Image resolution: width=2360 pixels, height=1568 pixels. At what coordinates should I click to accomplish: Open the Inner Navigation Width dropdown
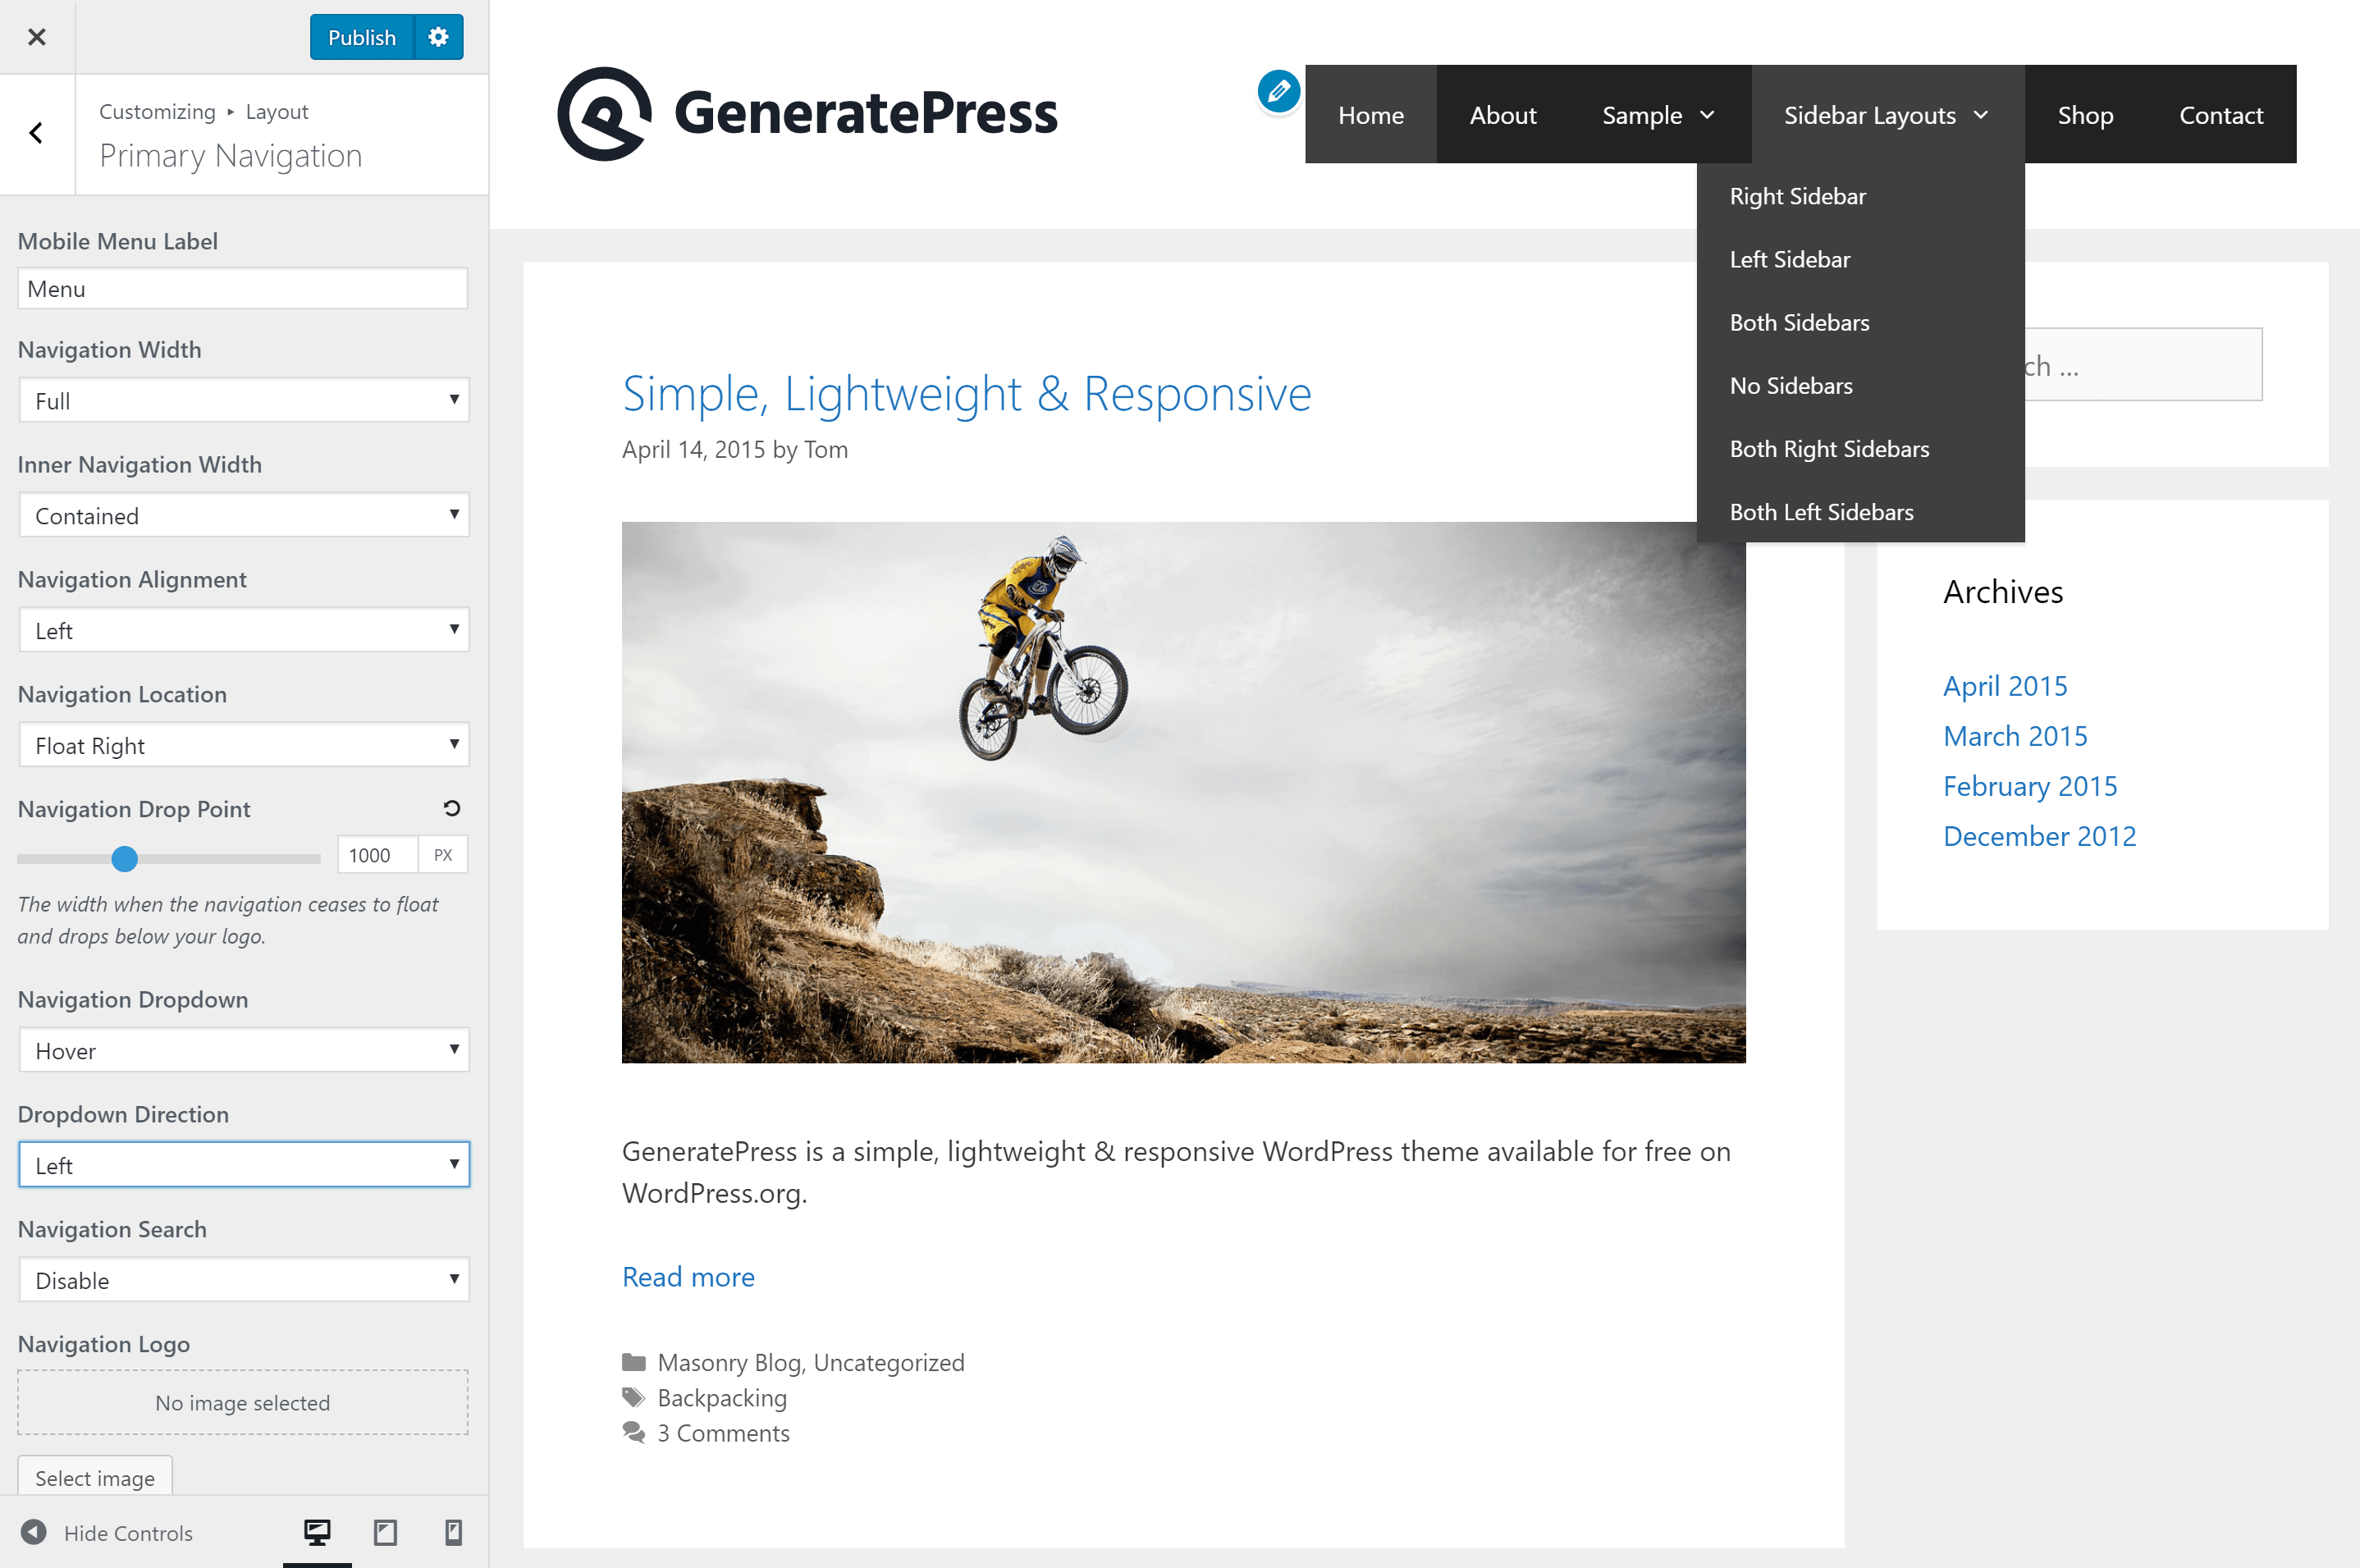coord(244,515)
